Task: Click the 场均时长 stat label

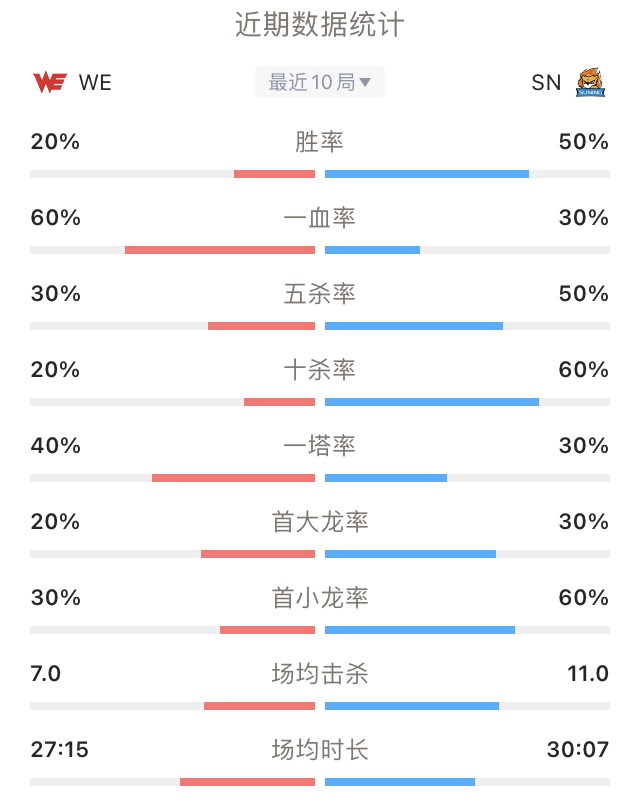Action: pos(320,749)
